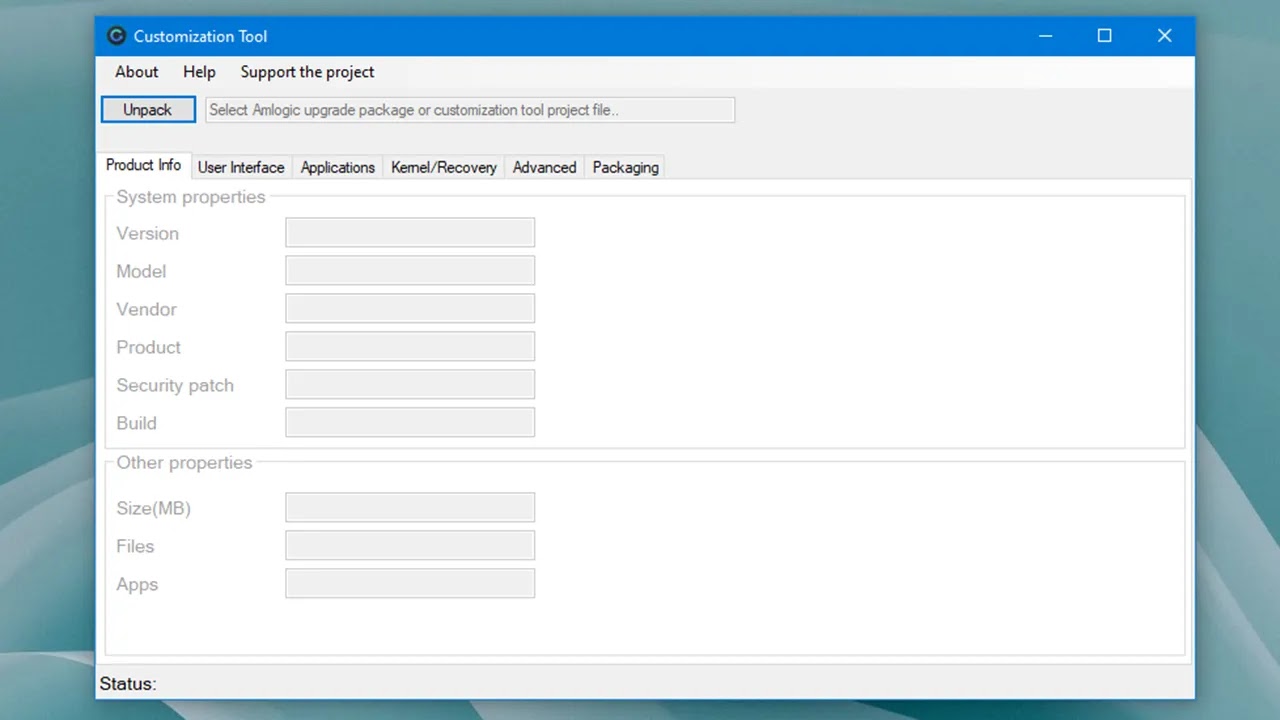Switch to the Advanced tab
The image size is (1280, 720).
[x=544, y=167]
